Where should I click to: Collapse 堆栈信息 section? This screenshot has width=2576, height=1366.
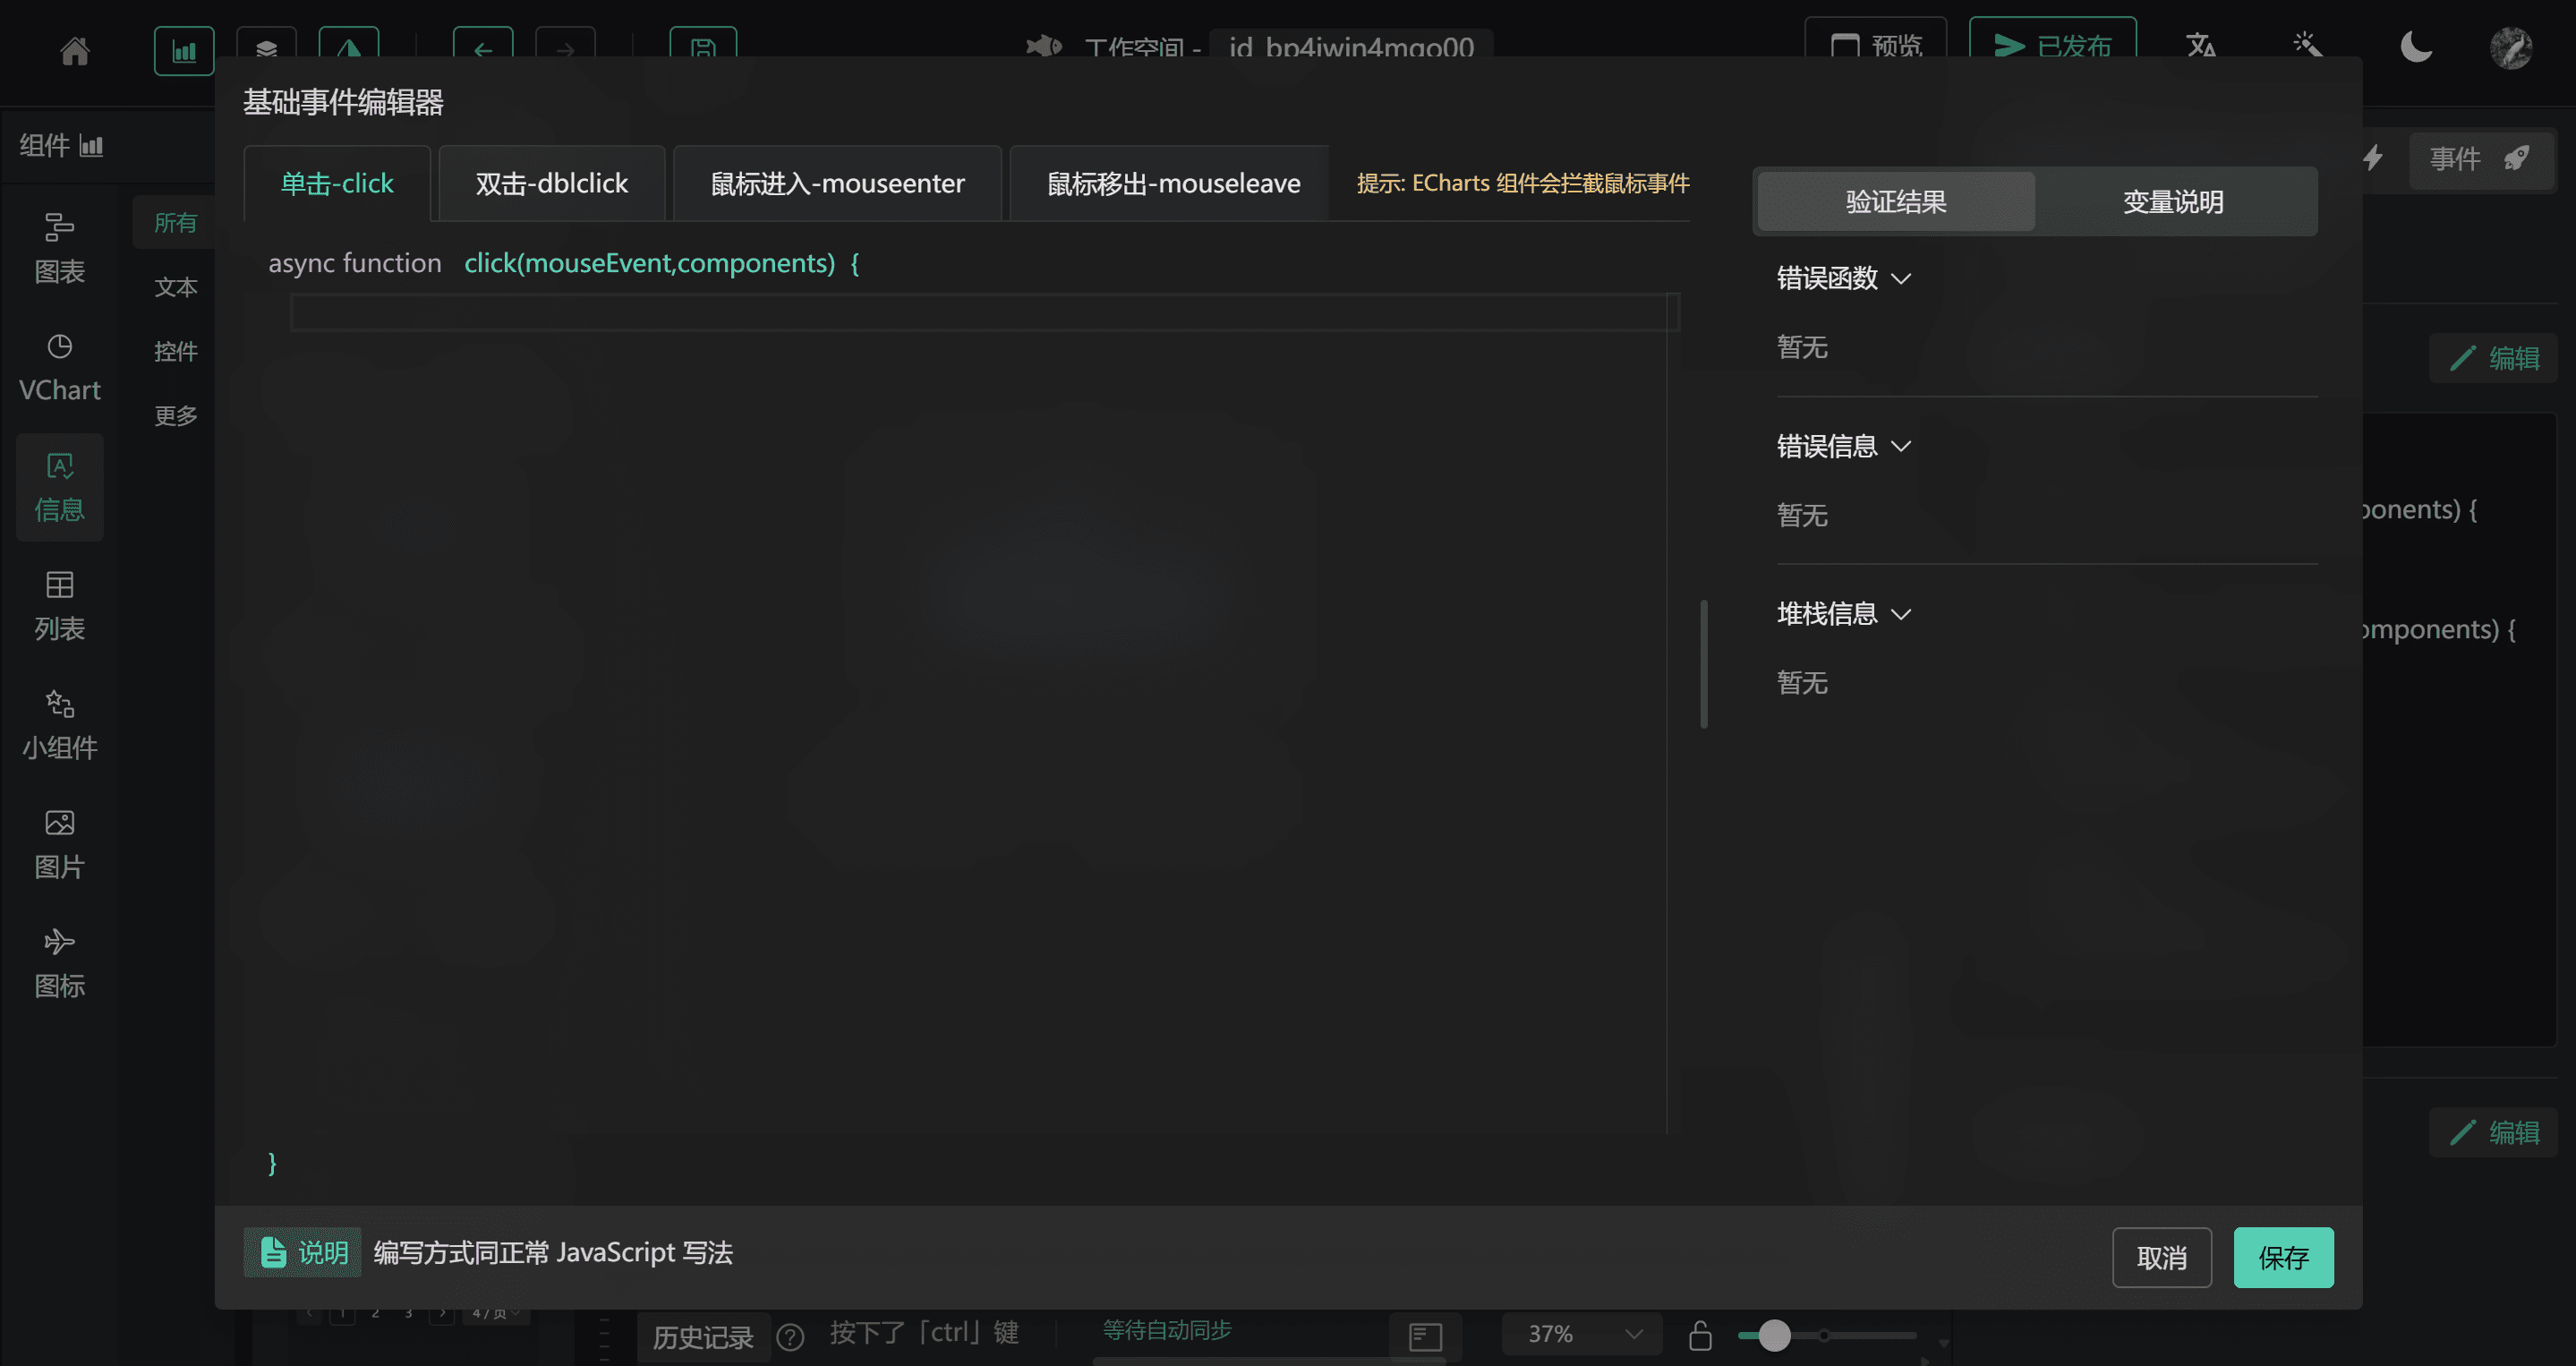tap(1844, 614)
